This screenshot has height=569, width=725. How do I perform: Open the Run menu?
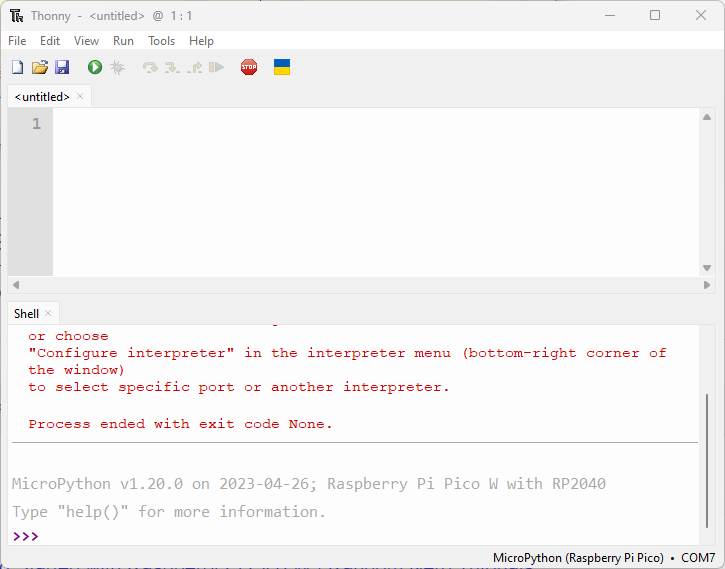coord(123,41)
